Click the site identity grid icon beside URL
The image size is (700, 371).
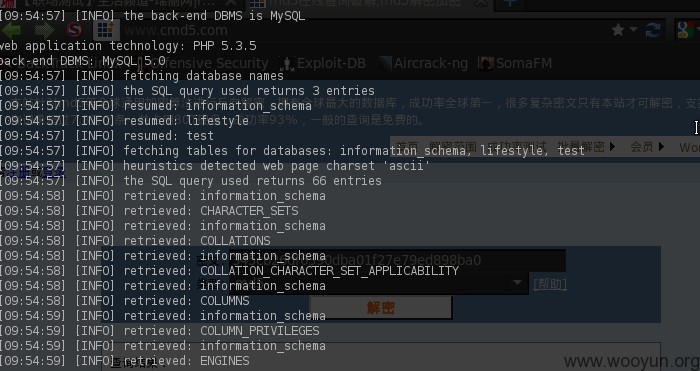105,30
